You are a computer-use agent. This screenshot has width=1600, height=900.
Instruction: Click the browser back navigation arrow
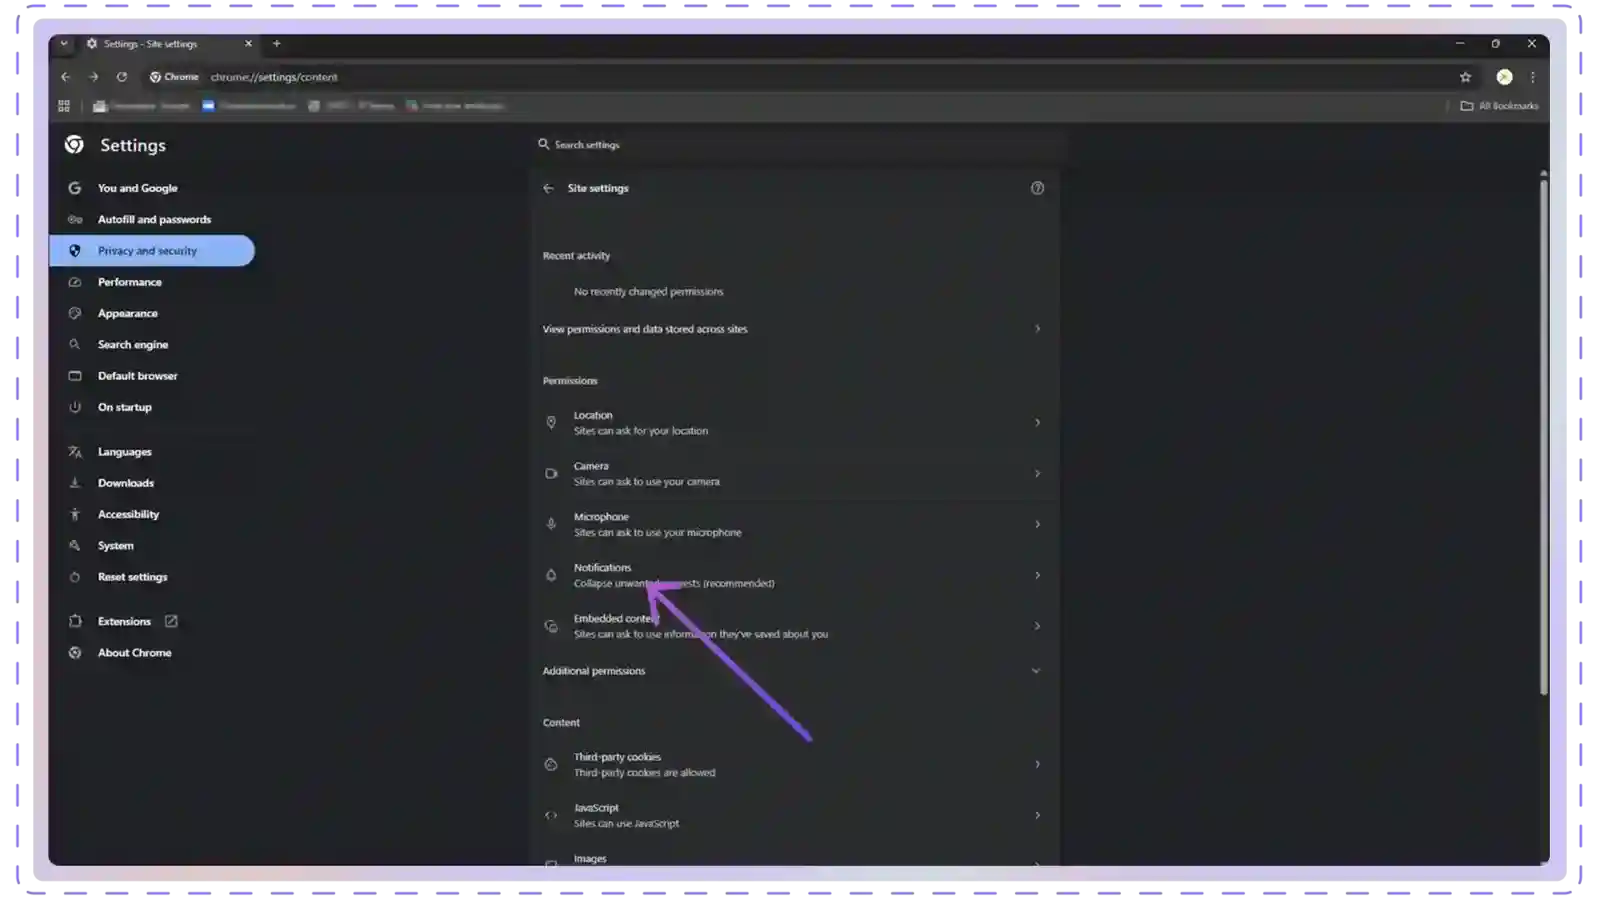66,77
